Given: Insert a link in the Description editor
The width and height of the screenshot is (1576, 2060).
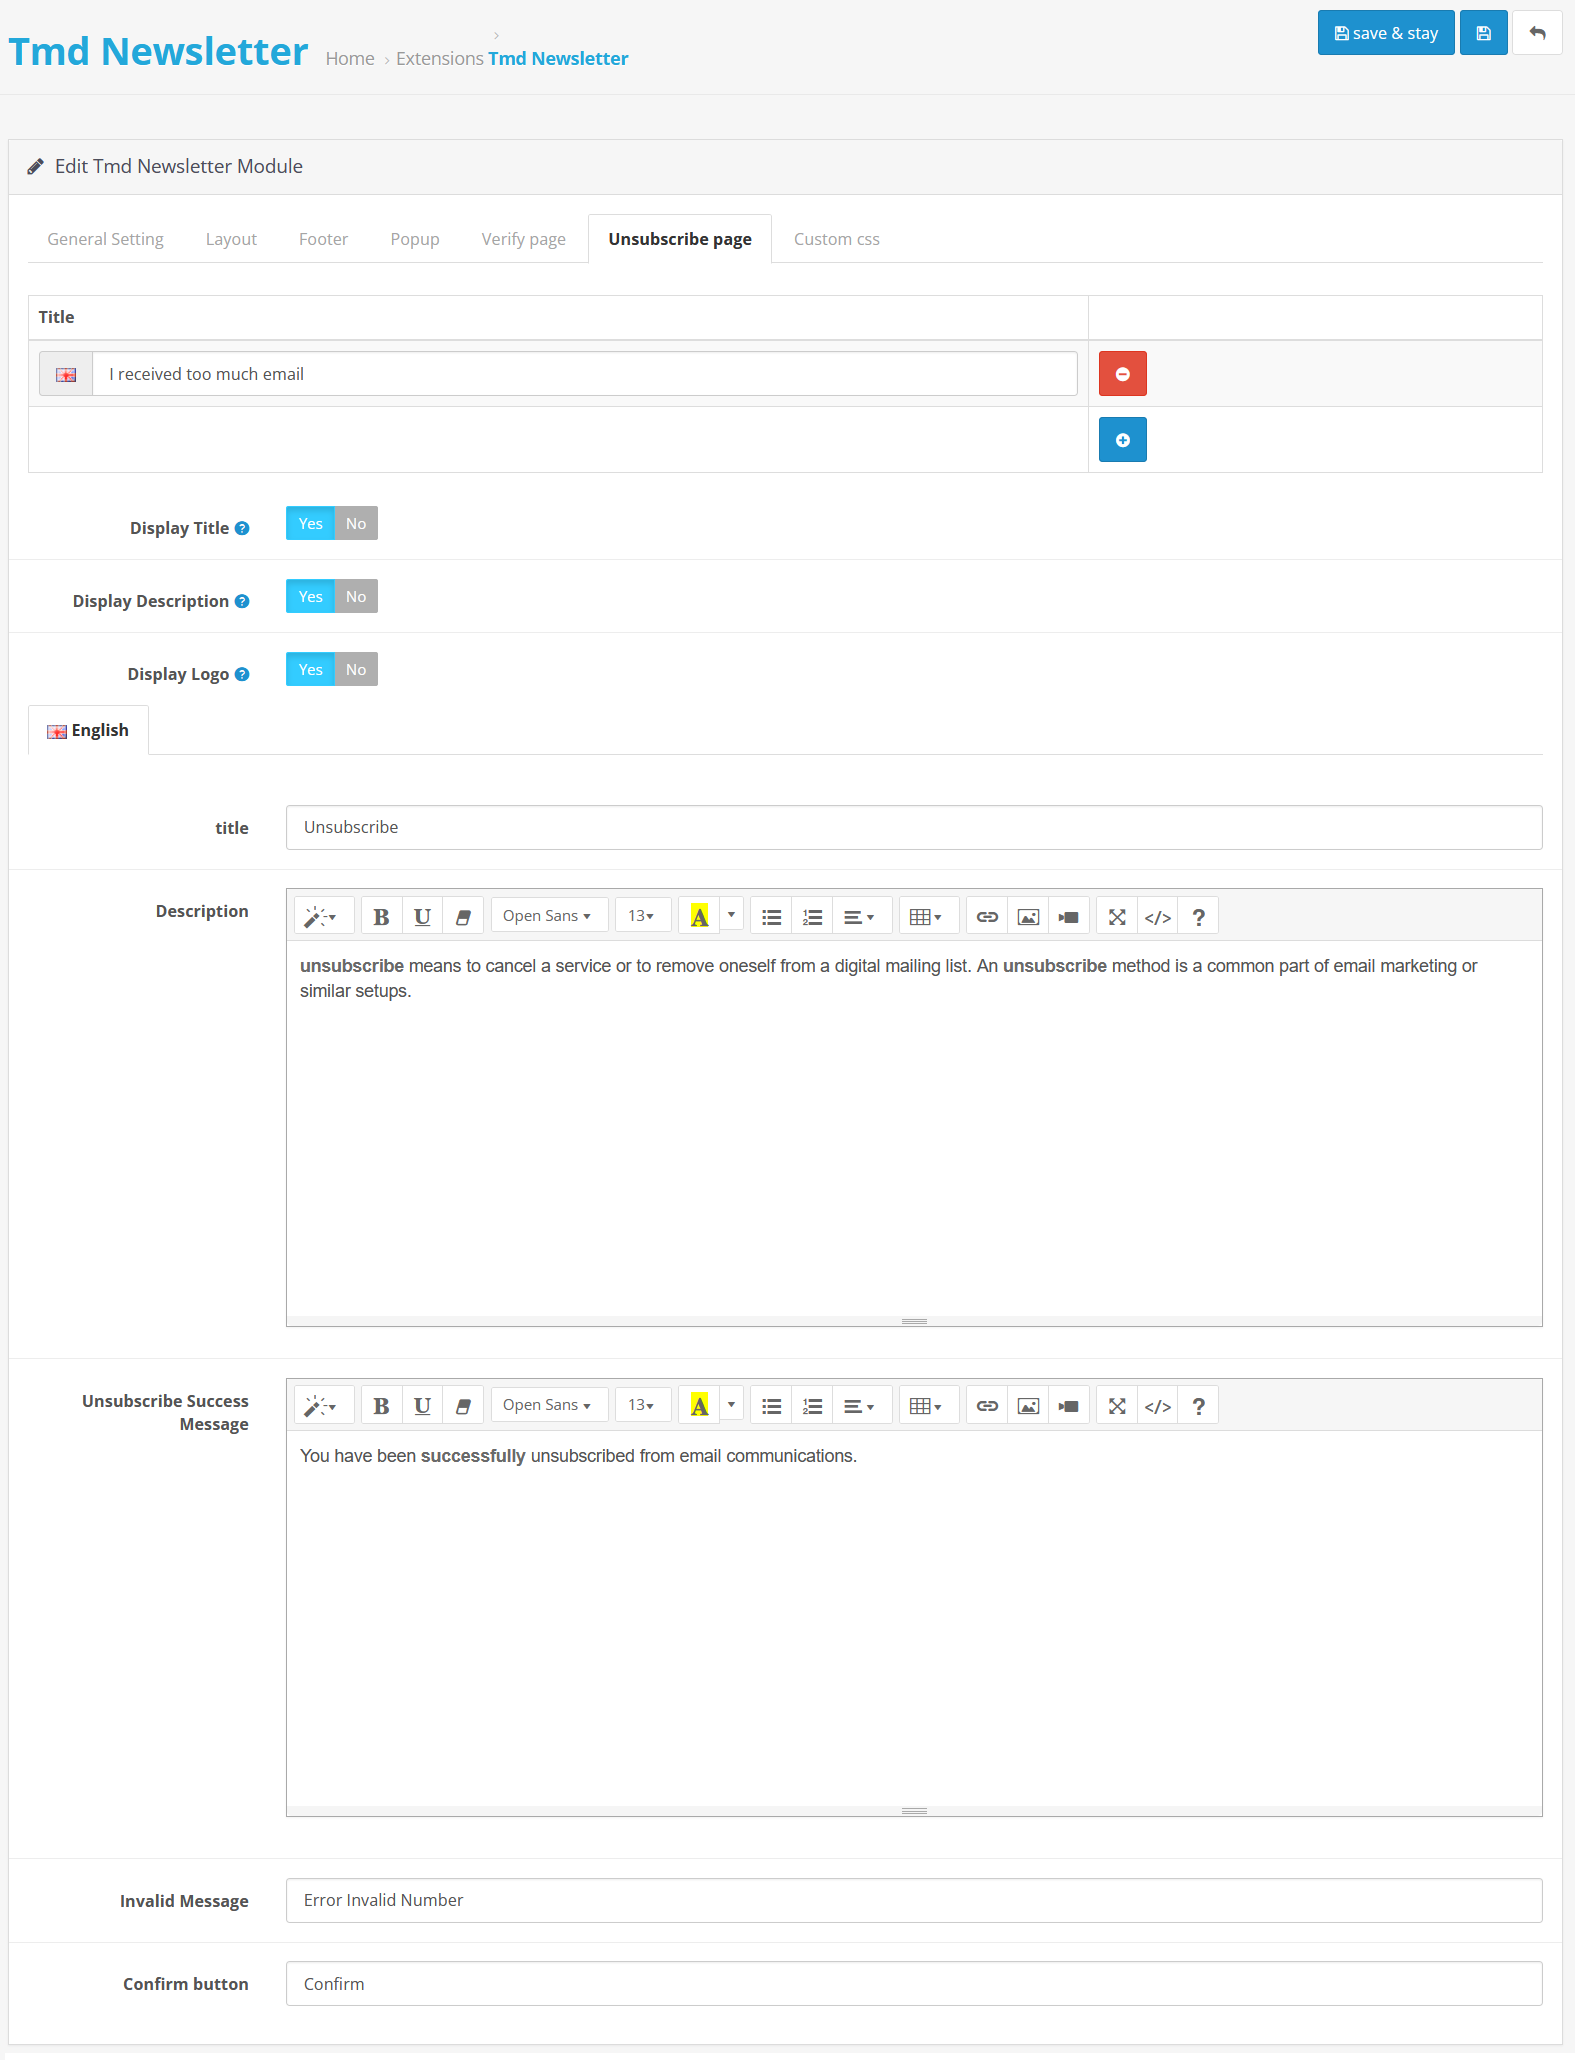Looking at the screenshot, I should pyautogui.click(x=987, y=917).
